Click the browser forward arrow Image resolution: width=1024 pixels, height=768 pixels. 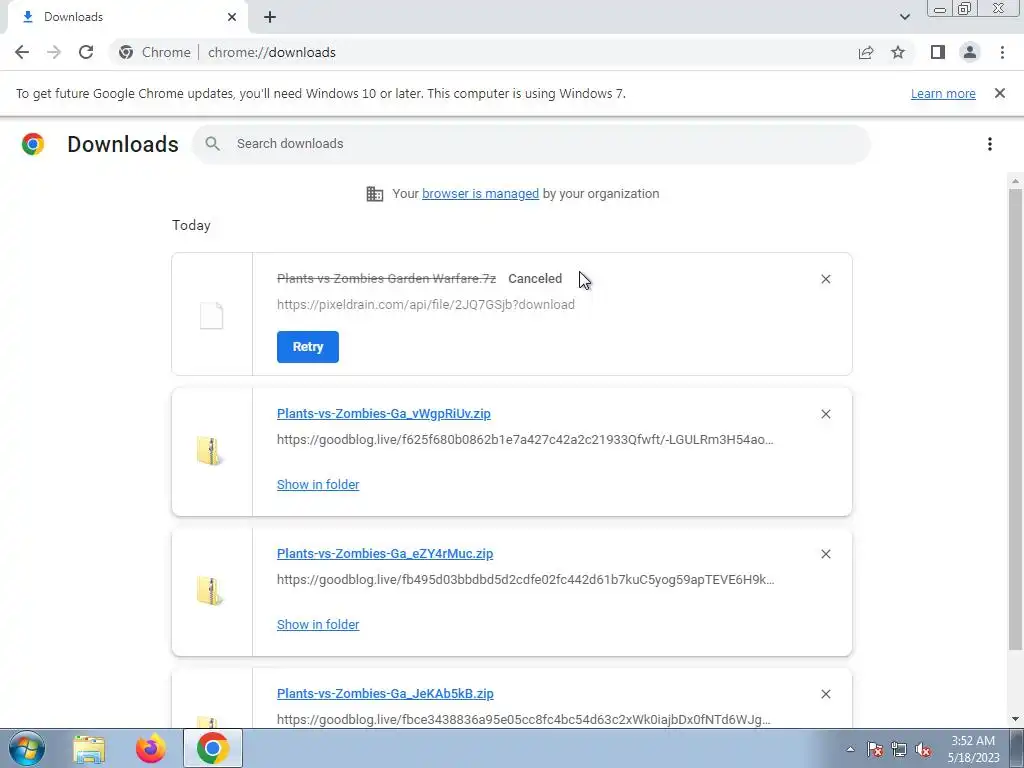(54, 52)
